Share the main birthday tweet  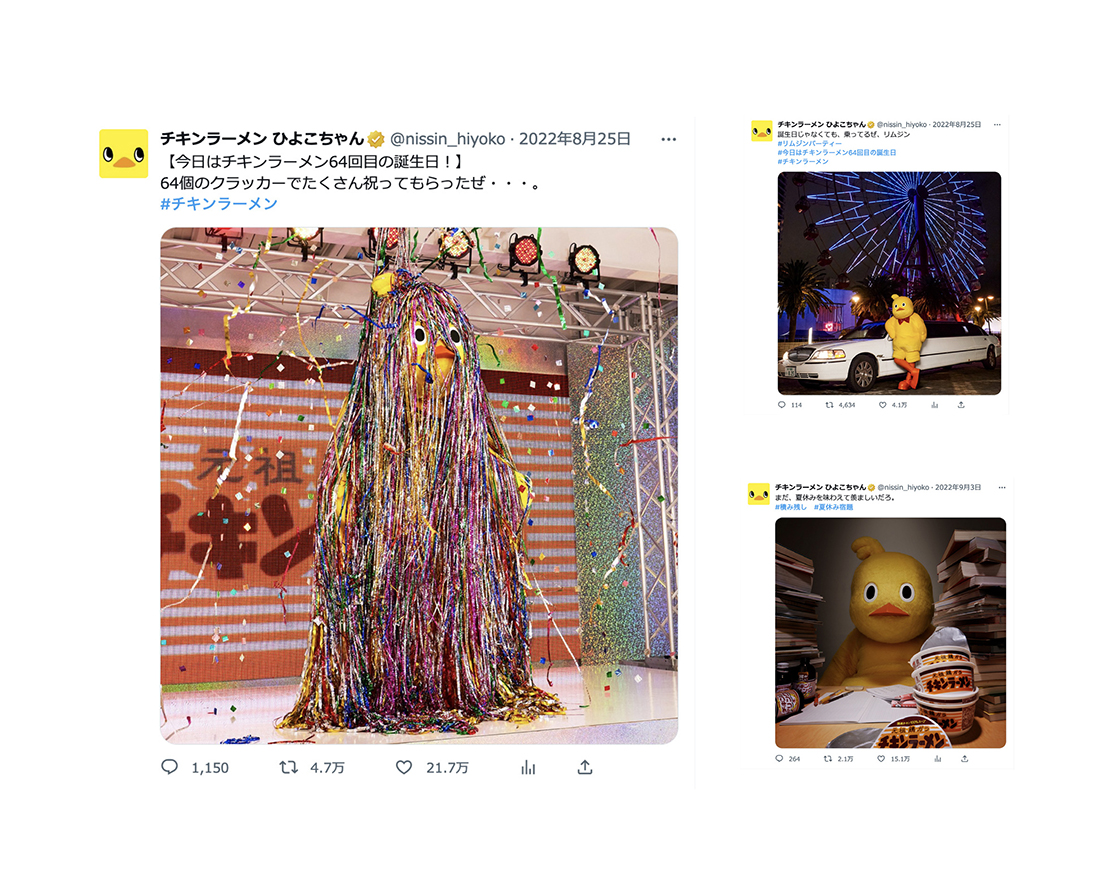pyautogui.click(x=585, y=767)
